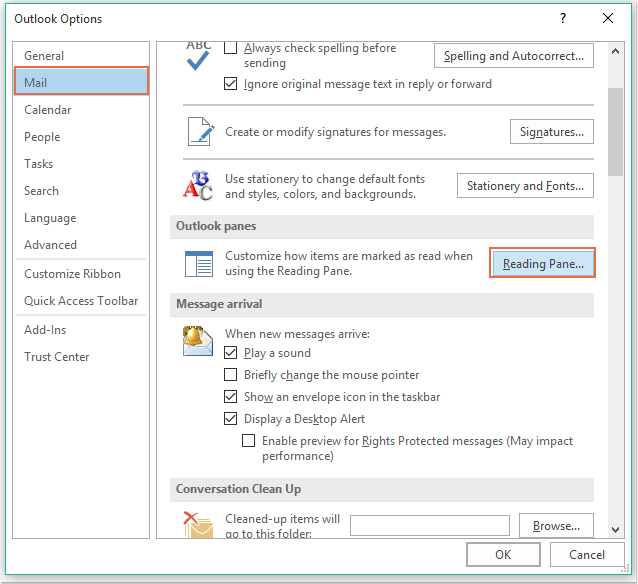638x584 pixels.
Task: Click the signature pen-and-paper icon
Action: coord(199,132)
